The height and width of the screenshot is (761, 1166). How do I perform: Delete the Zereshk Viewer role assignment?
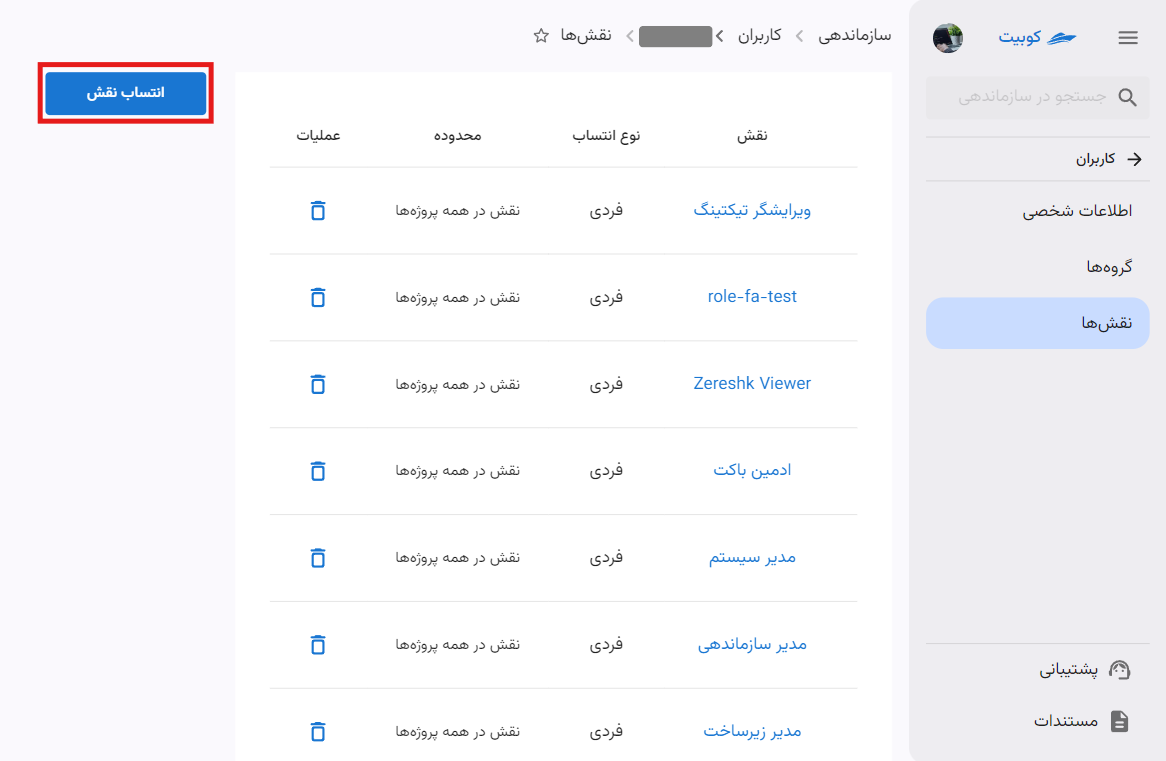coord(318,384)
